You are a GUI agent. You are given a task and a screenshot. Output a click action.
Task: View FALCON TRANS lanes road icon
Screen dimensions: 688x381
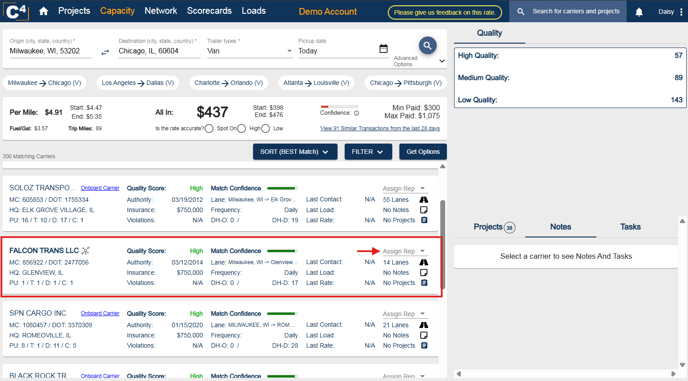pos(423,262)
